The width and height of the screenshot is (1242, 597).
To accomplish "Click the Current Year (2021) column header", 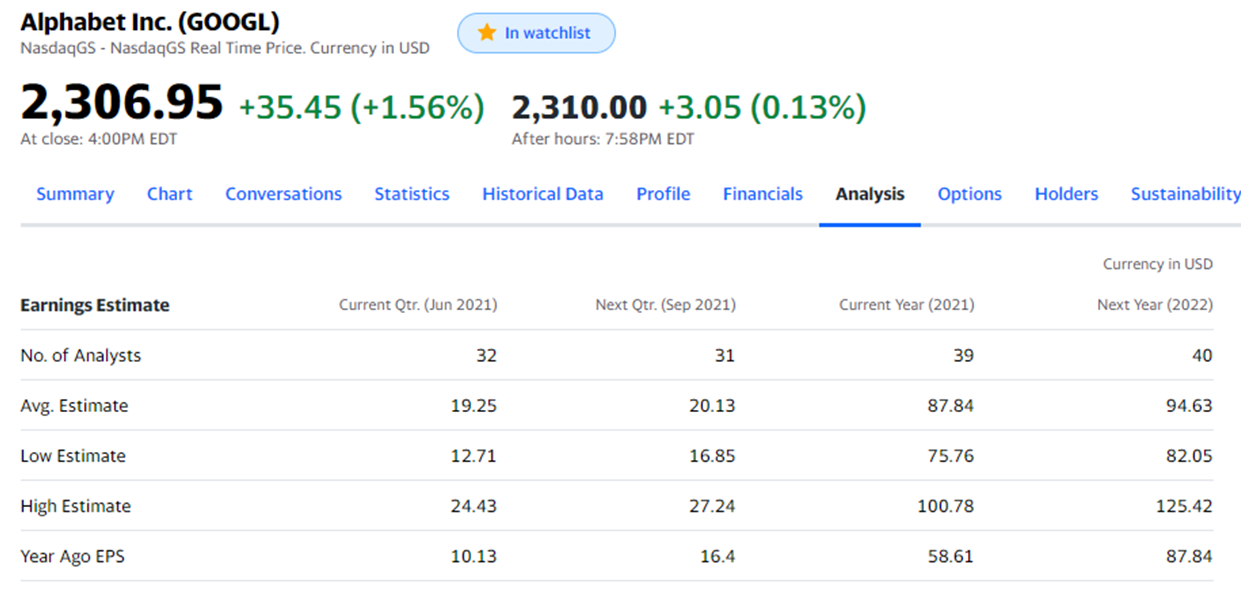I will pos(906,305).
